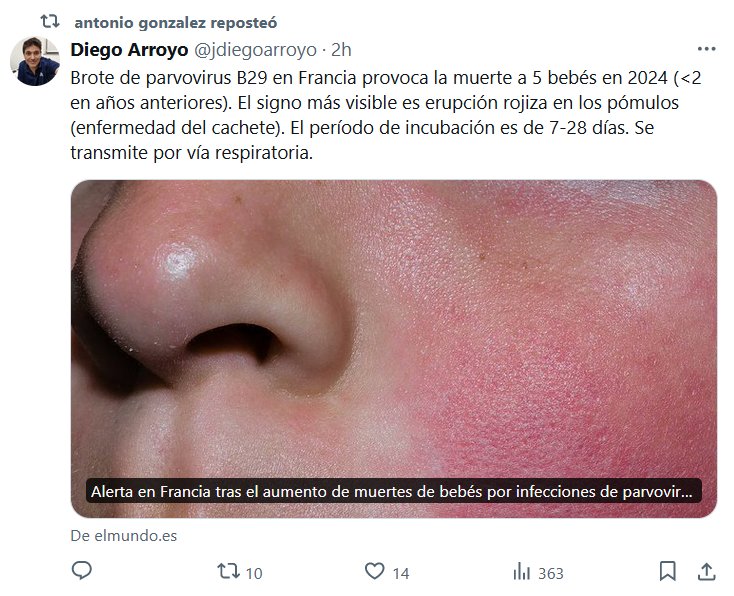
Task: Repost this tweet using the retweet icon
Action: [228, 572]
